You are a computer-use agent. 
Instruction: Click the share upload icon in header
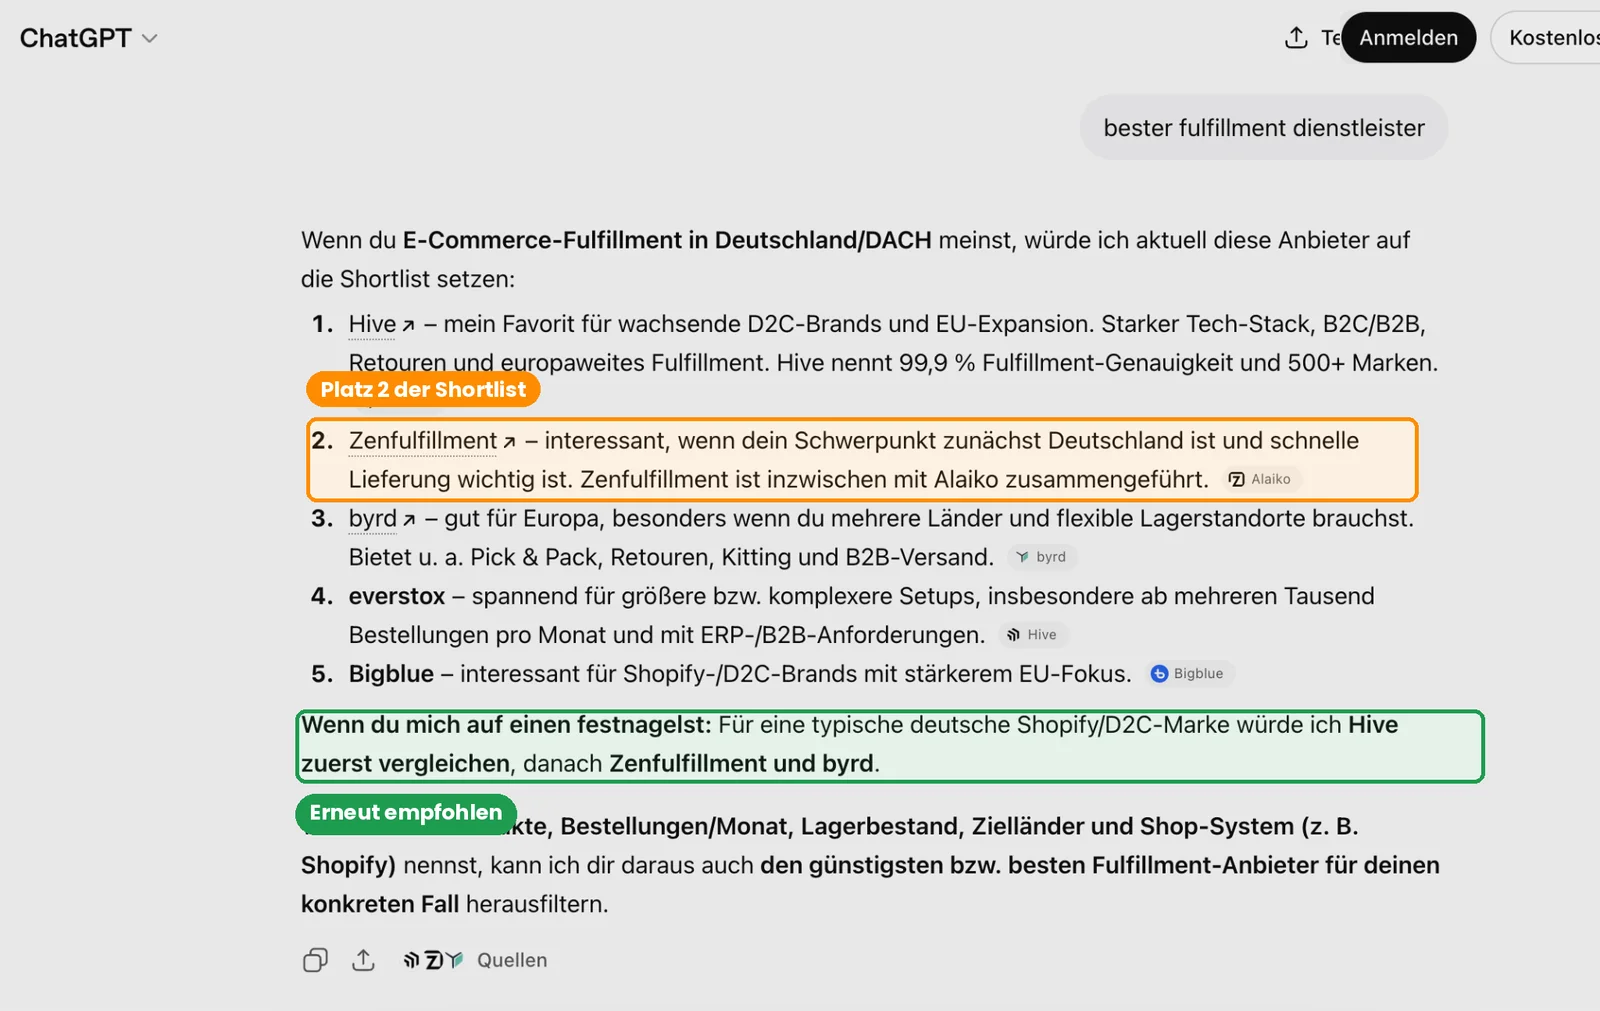pos(1296,38)
